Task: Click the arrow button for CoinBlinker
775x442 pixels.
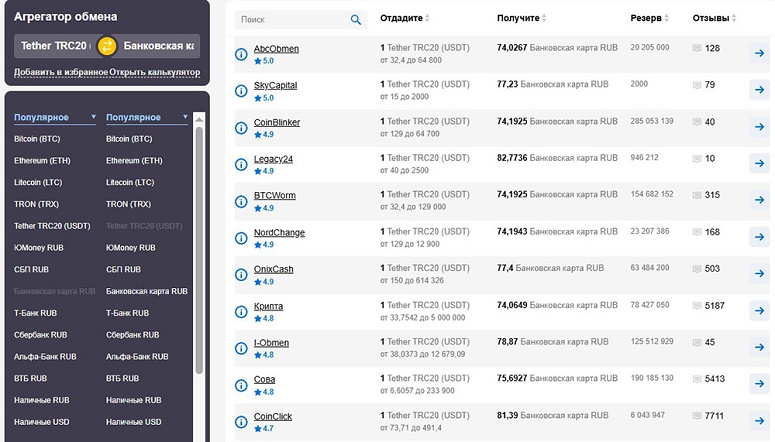Action: 759,127
